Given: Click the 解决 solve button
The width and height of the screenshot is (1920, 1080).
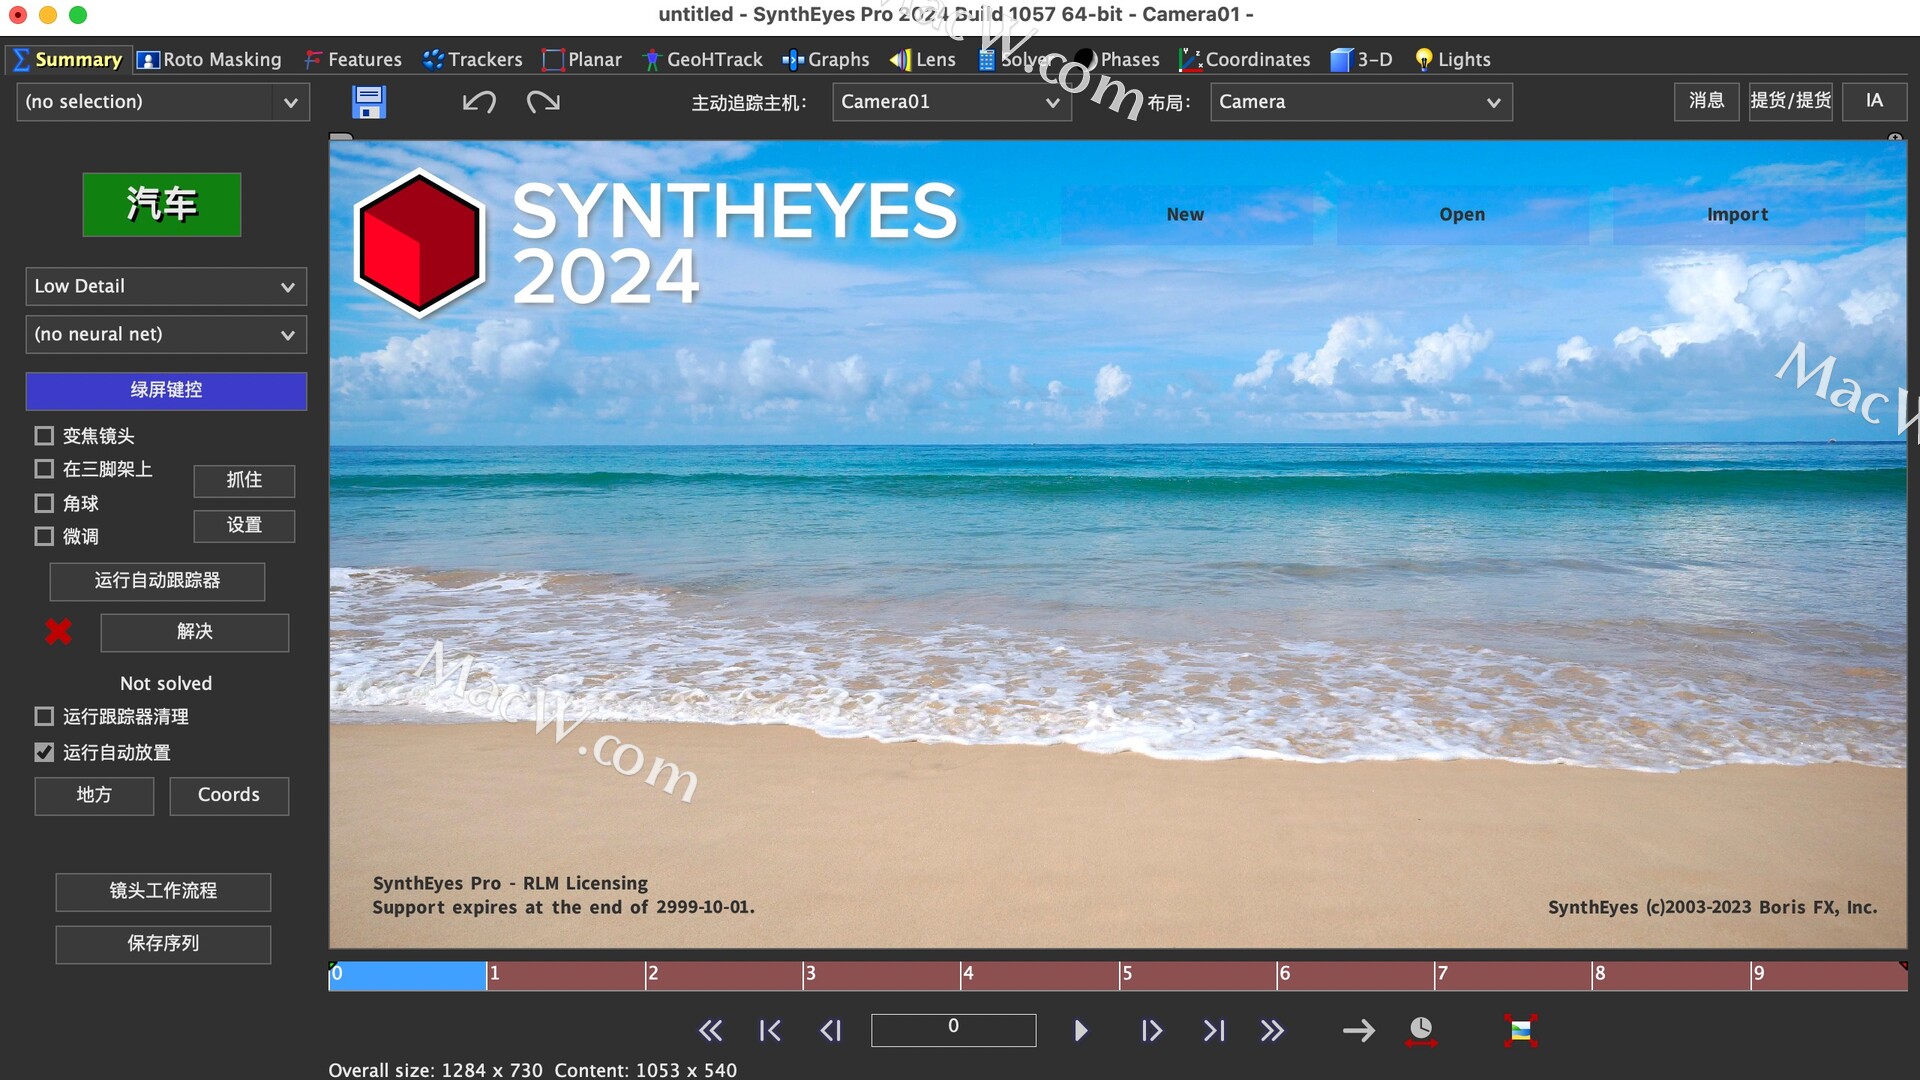Looking at the screenshot, I should point(195,632).
